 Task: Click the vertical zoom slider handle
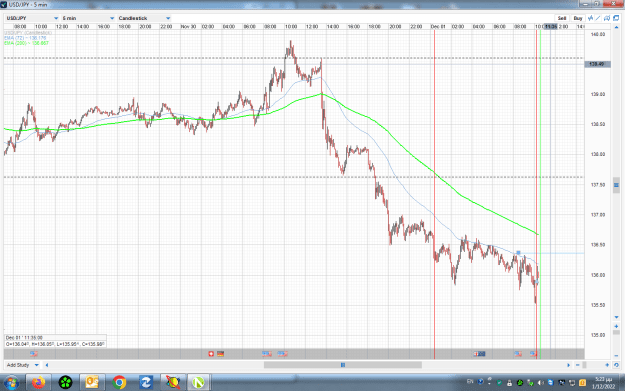click(616, 332)
